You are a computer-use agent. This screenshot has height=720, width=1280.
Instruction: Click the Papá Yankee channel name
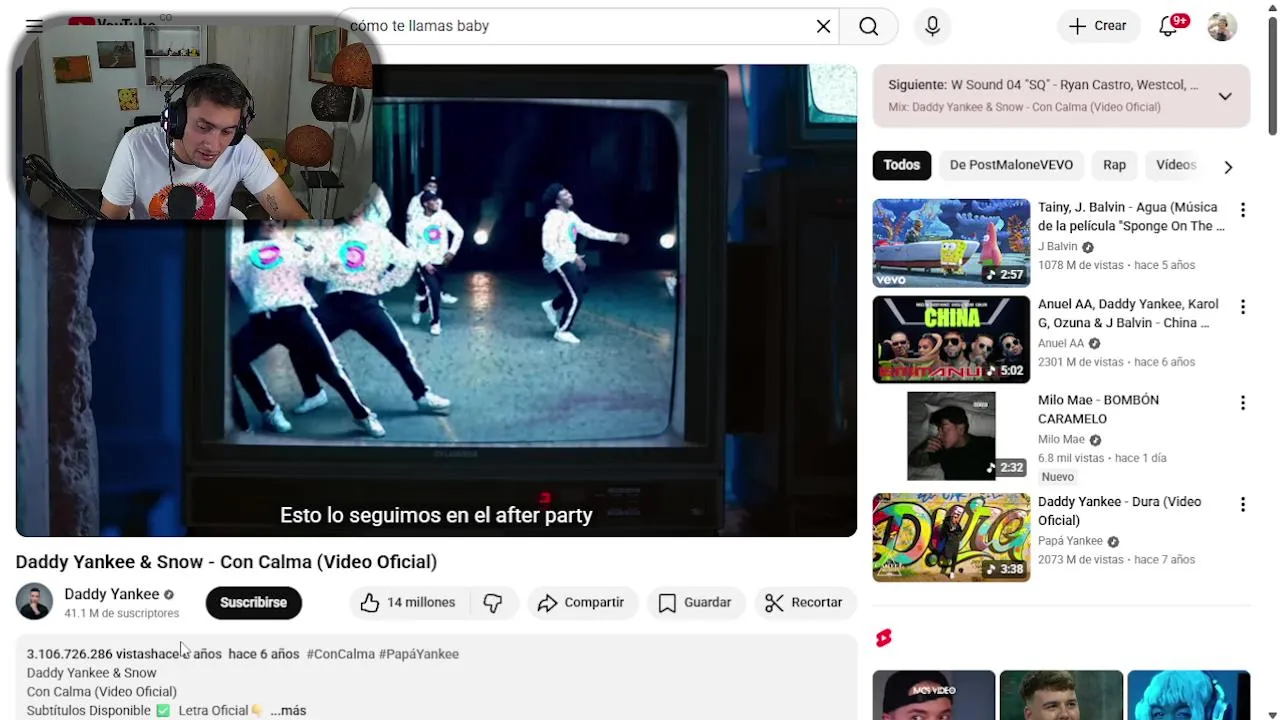pos(1070,541)
